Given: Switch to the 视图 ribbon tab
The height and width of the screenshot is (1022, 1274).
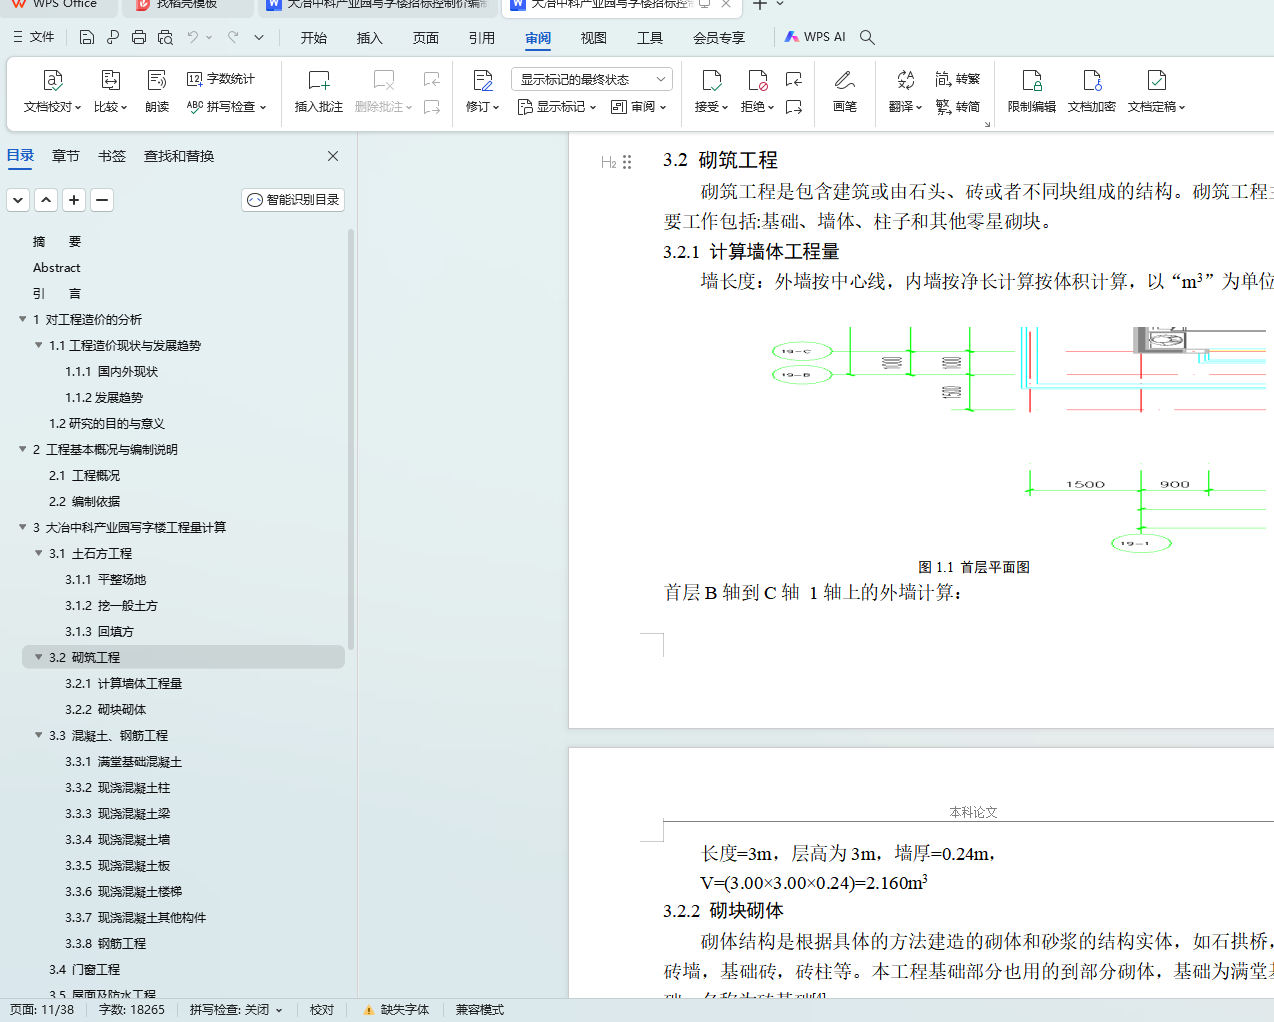Looking at the screenshot, I should tap(594, 38).
